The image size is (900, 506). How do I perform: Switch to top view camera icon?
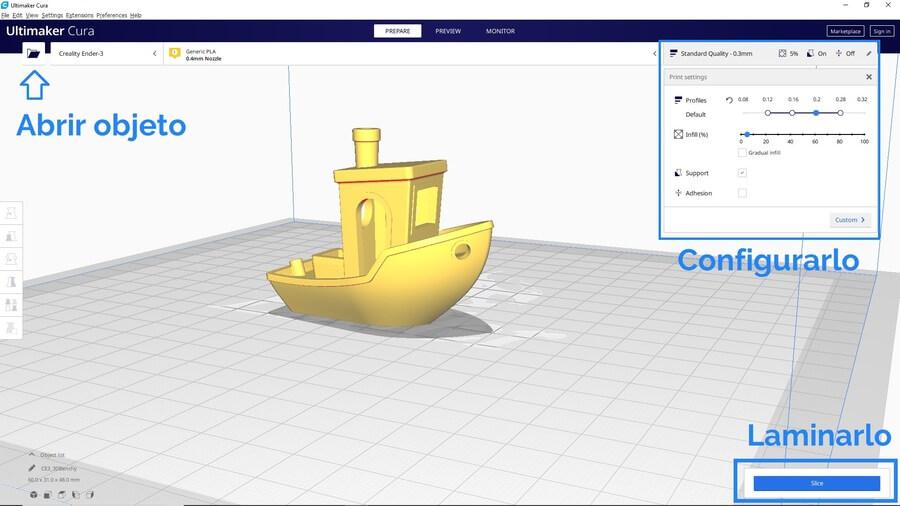pyautogui.click(x=61, y=495)
